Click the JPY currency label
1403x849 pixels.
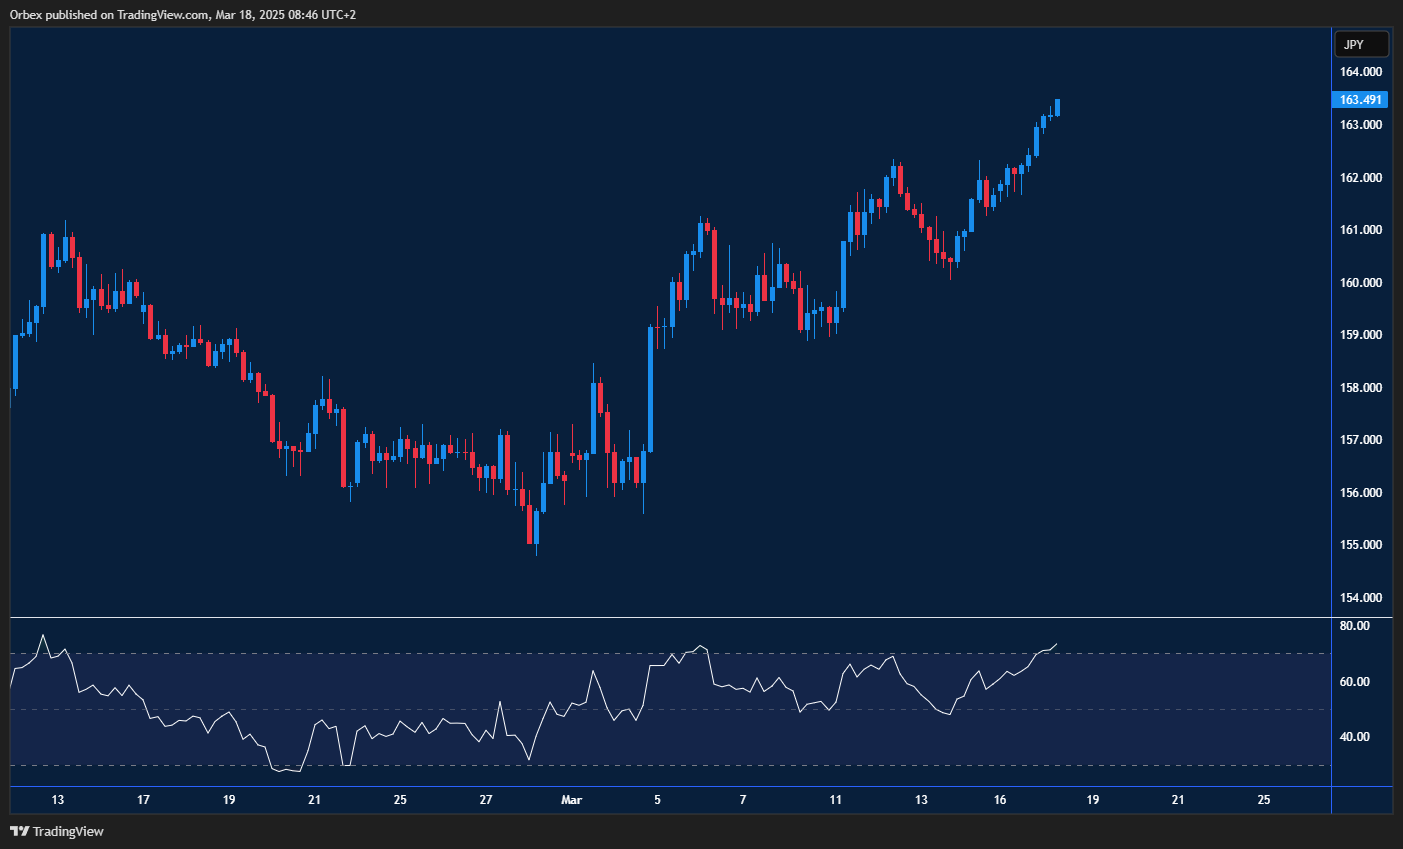(1360, 43)
